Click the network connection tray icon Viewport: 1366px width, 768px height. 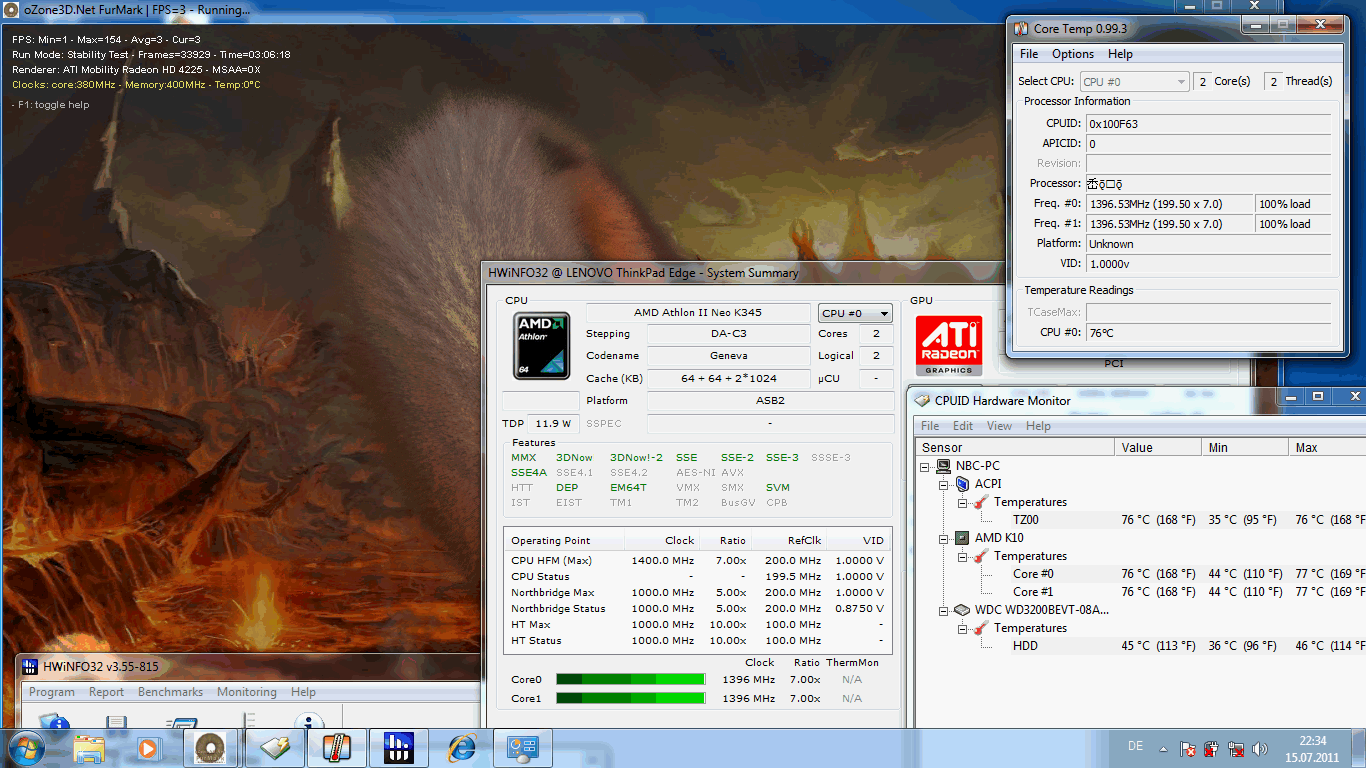pyautogui.click(x=1236, y=748)
